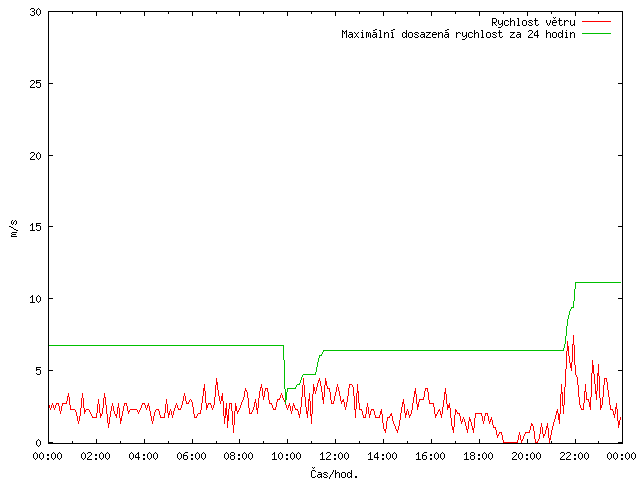Click the green legend line sample
This screenshot has width=640, height=480.
click(x=596, y=34)
